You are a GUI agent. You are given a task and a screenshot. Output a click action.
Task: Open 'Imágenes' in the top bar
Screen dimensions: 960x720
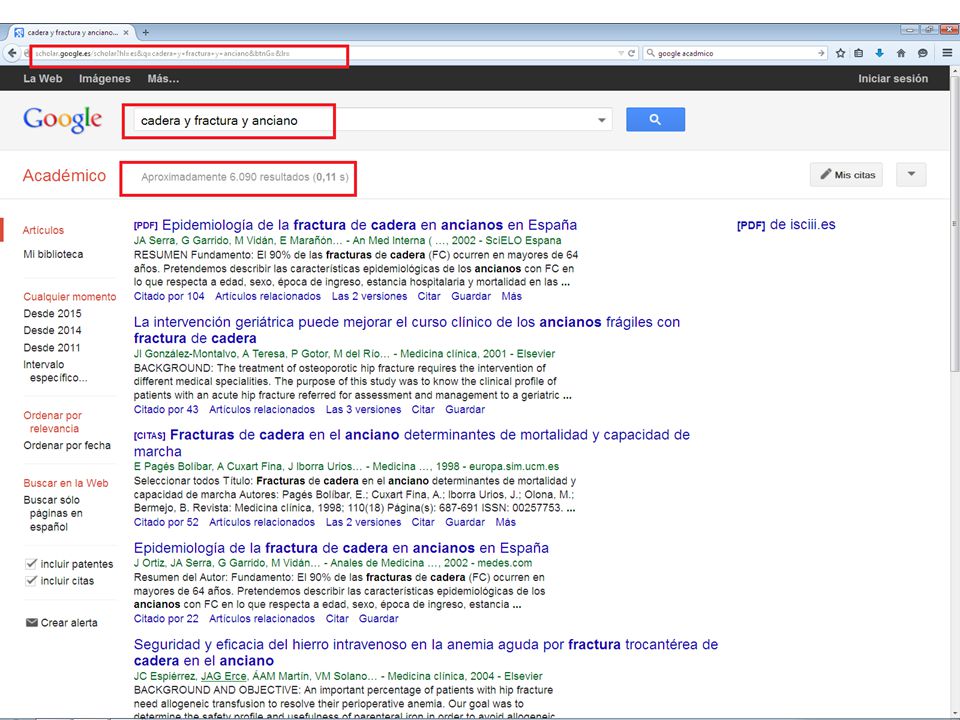click(x=105, y=78)
